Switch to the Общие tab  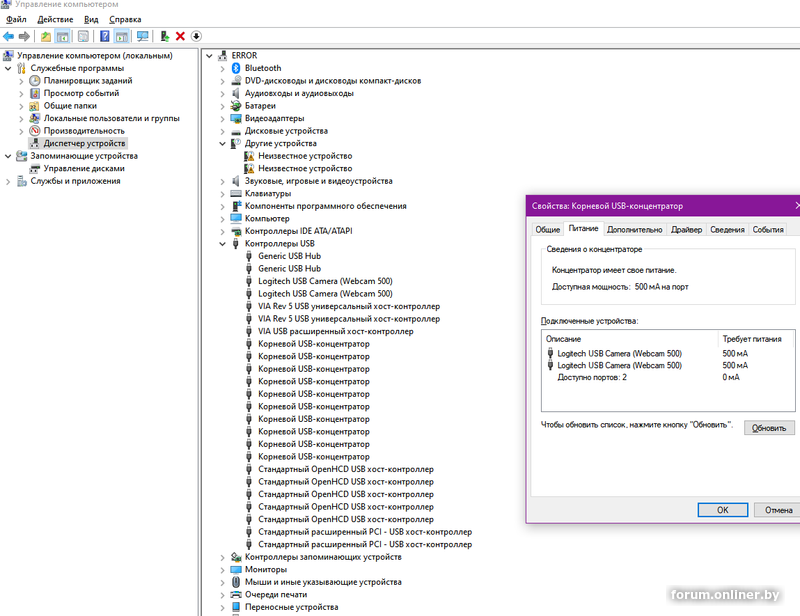pyautogui.click(x=547, y=230)
